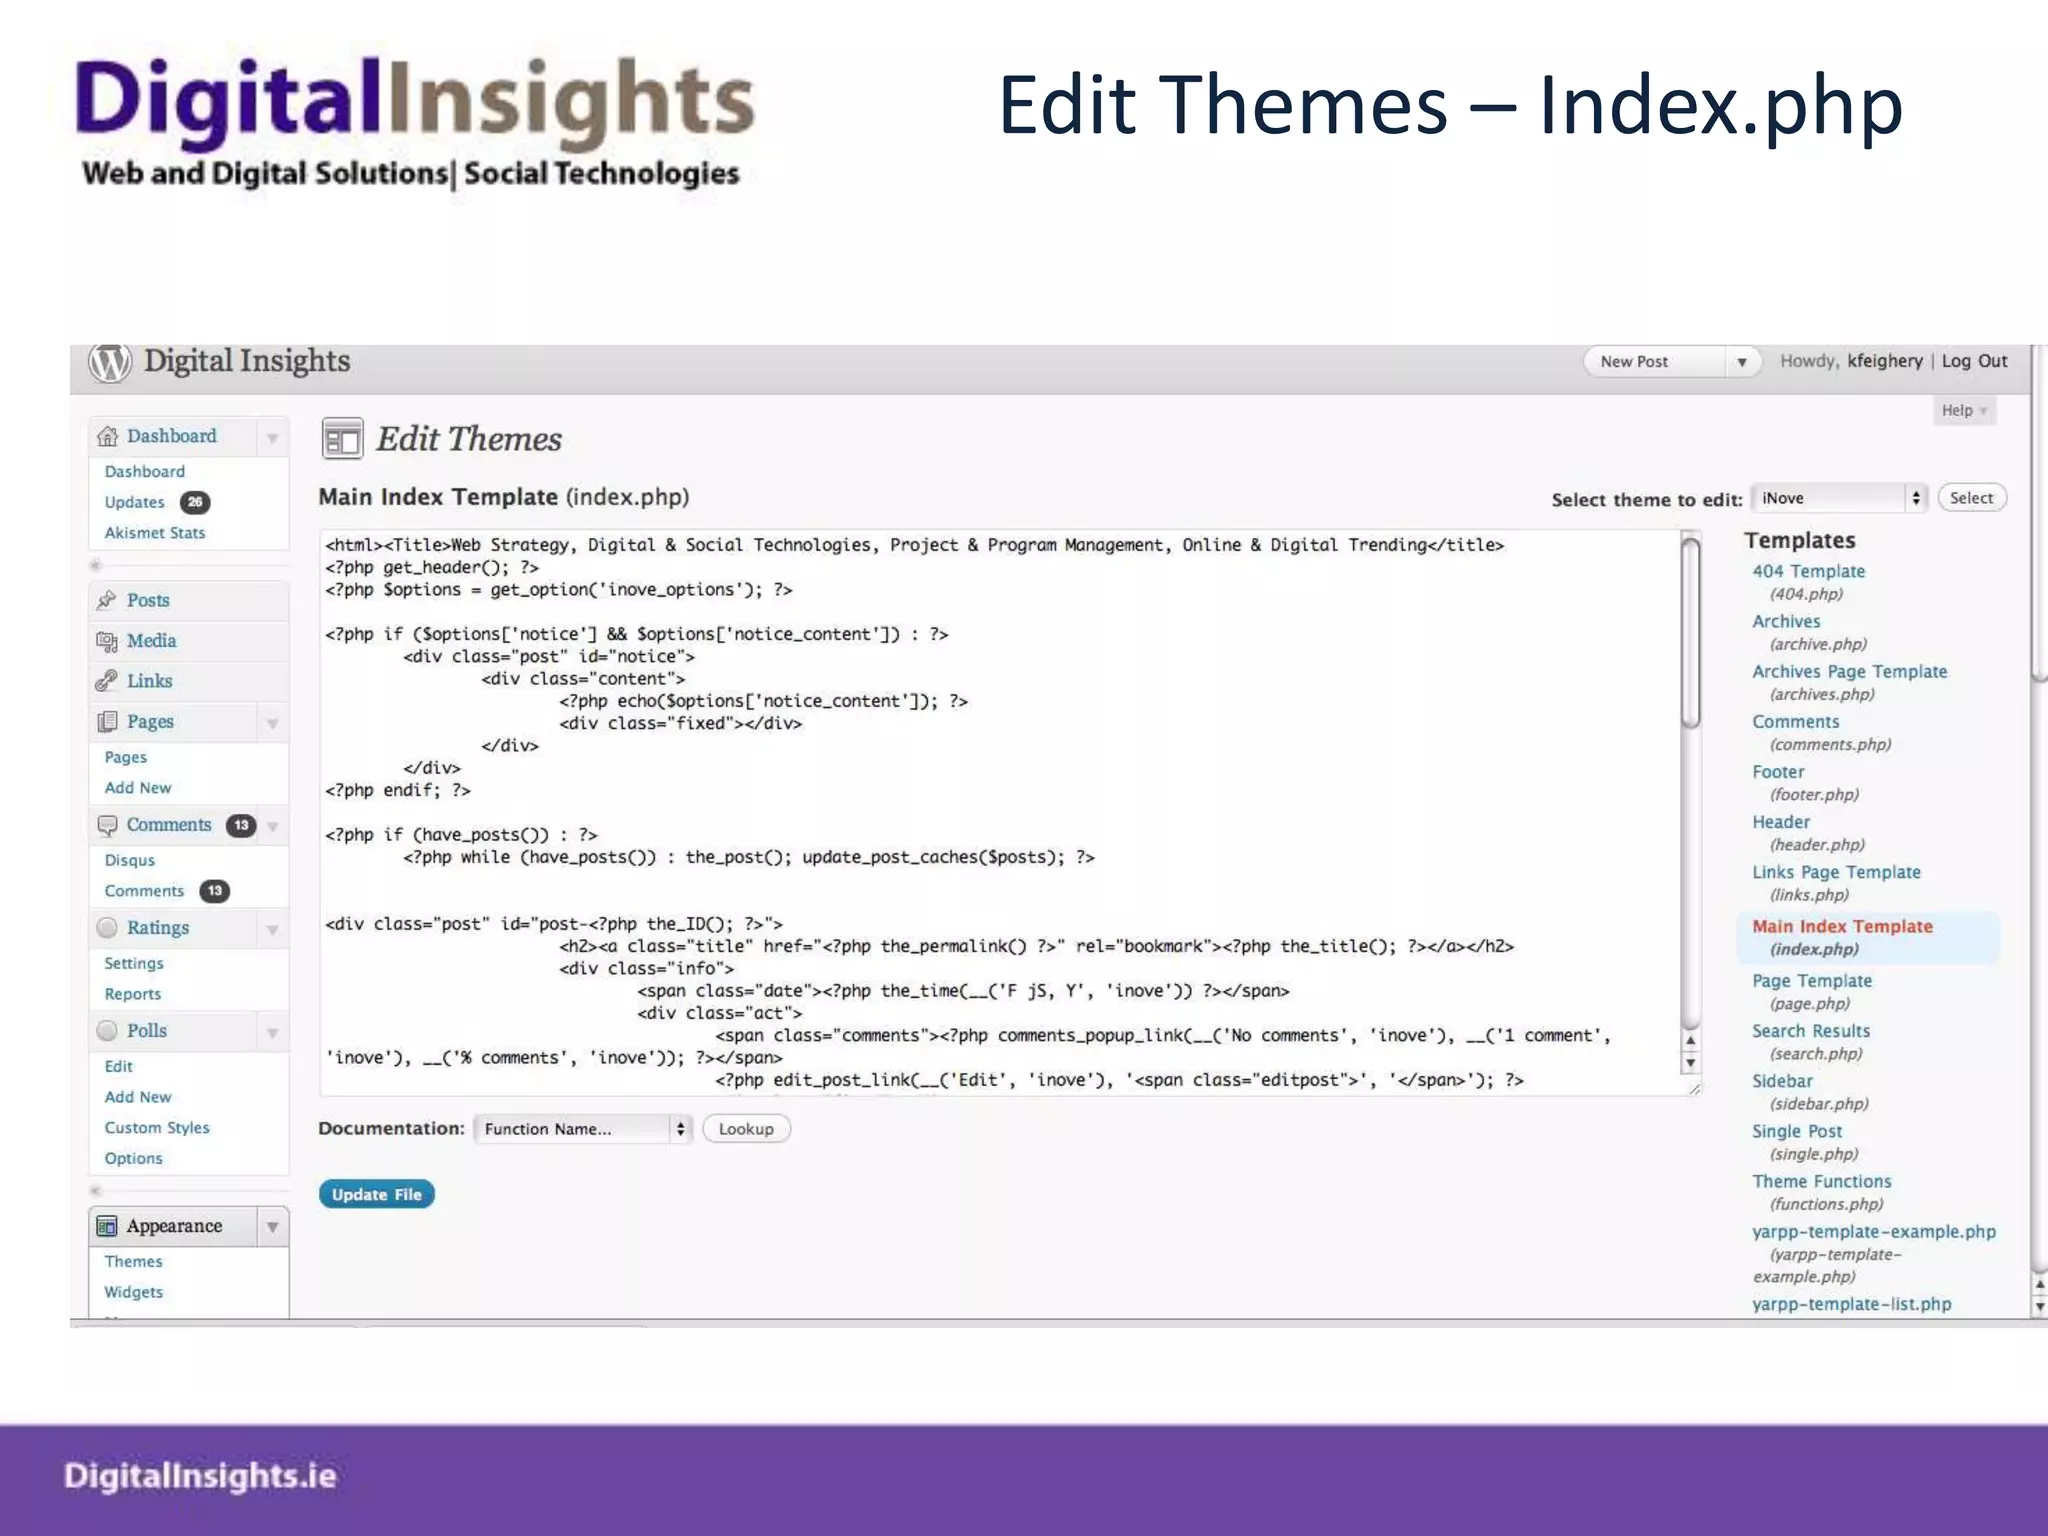Open the Disqus submenu item
2048x1536 pixels.
coord(130,860)
